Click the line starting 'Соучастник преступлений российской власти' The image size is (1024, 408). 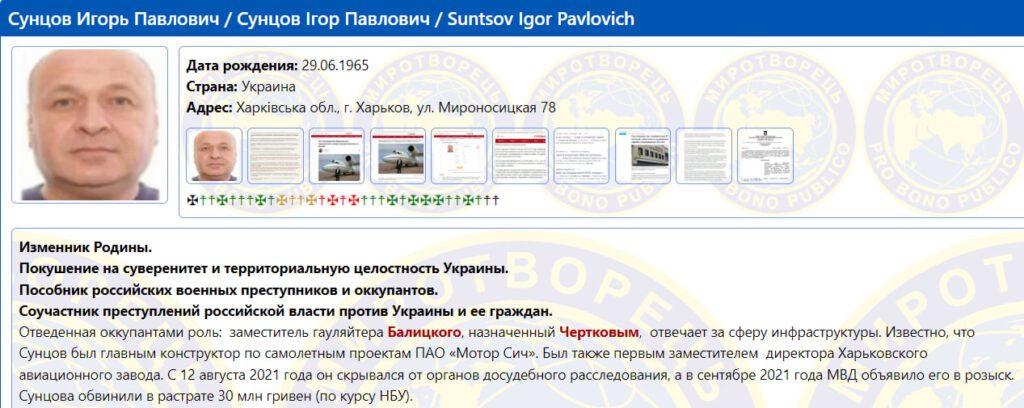pyautogui.click(x=286, y=311)
